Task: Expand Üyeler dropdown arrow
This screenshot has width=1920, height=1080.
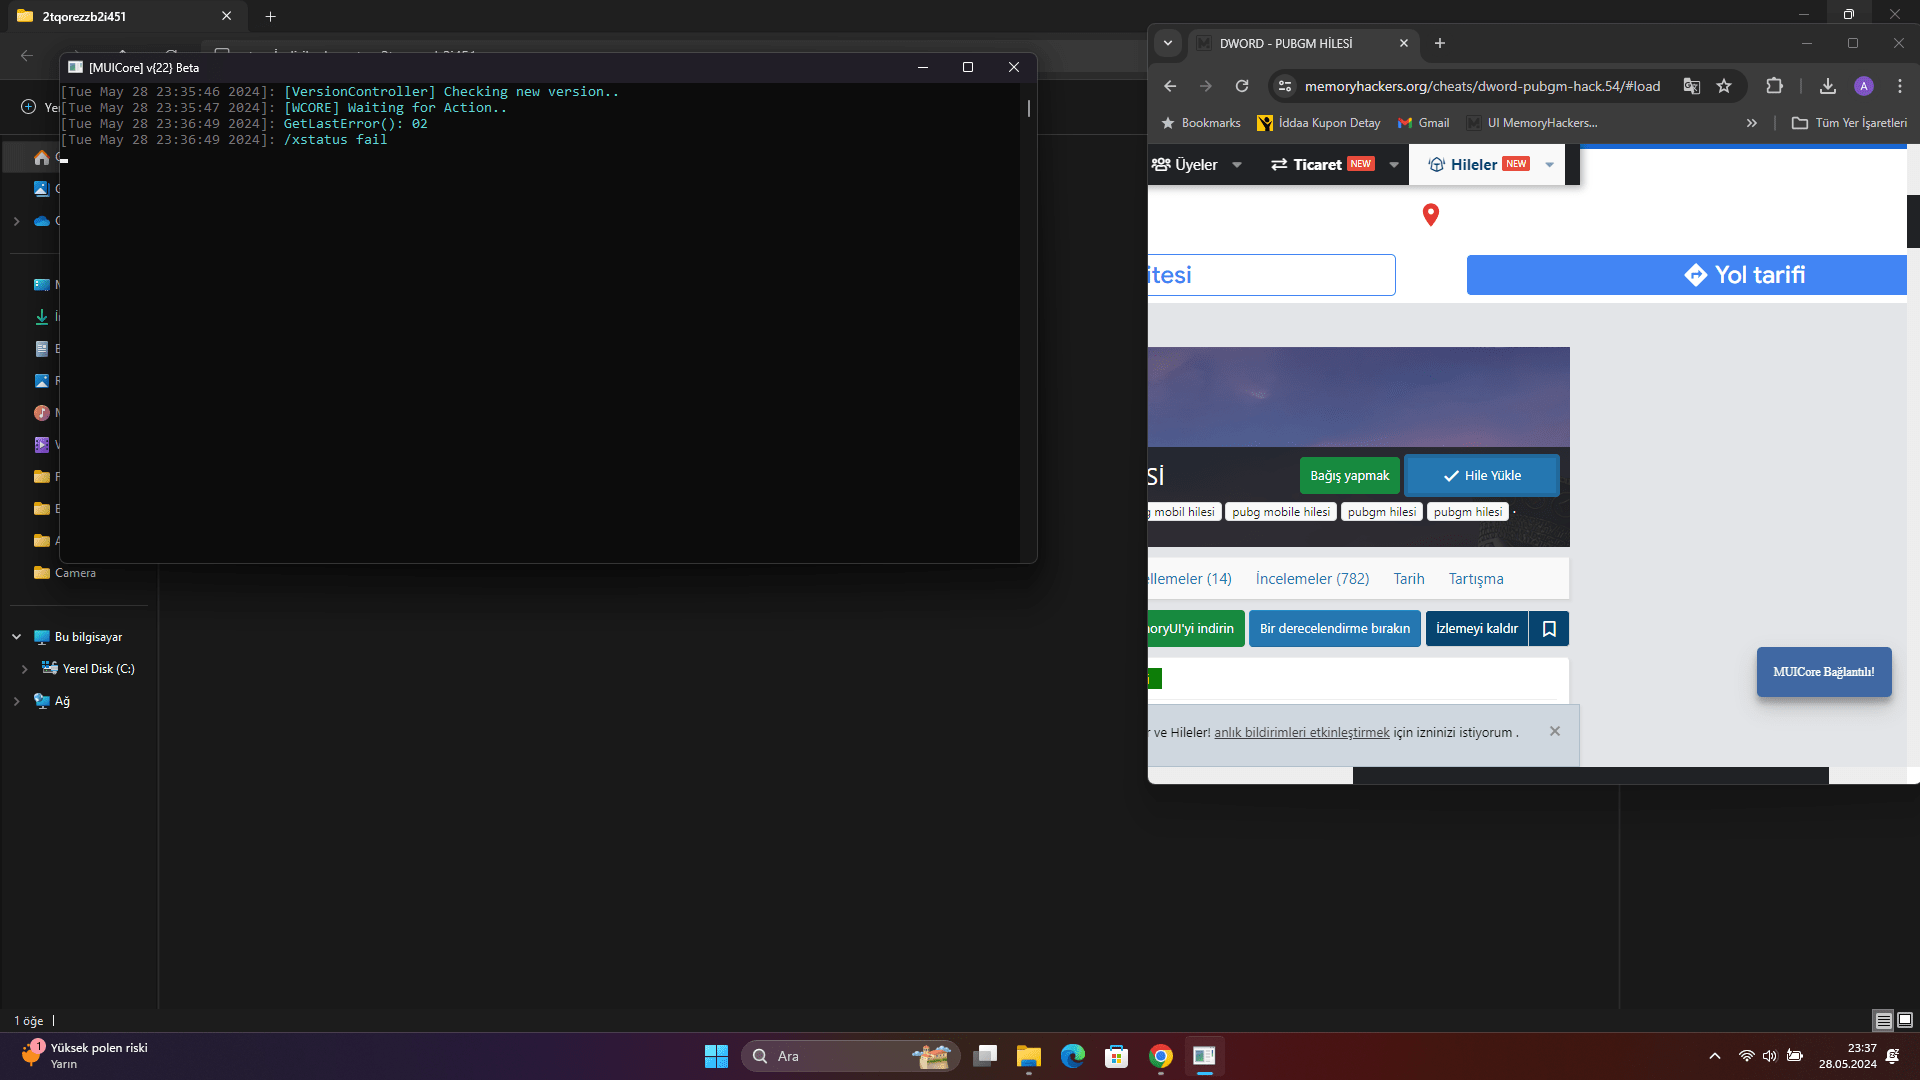Action: [1237, 165]
